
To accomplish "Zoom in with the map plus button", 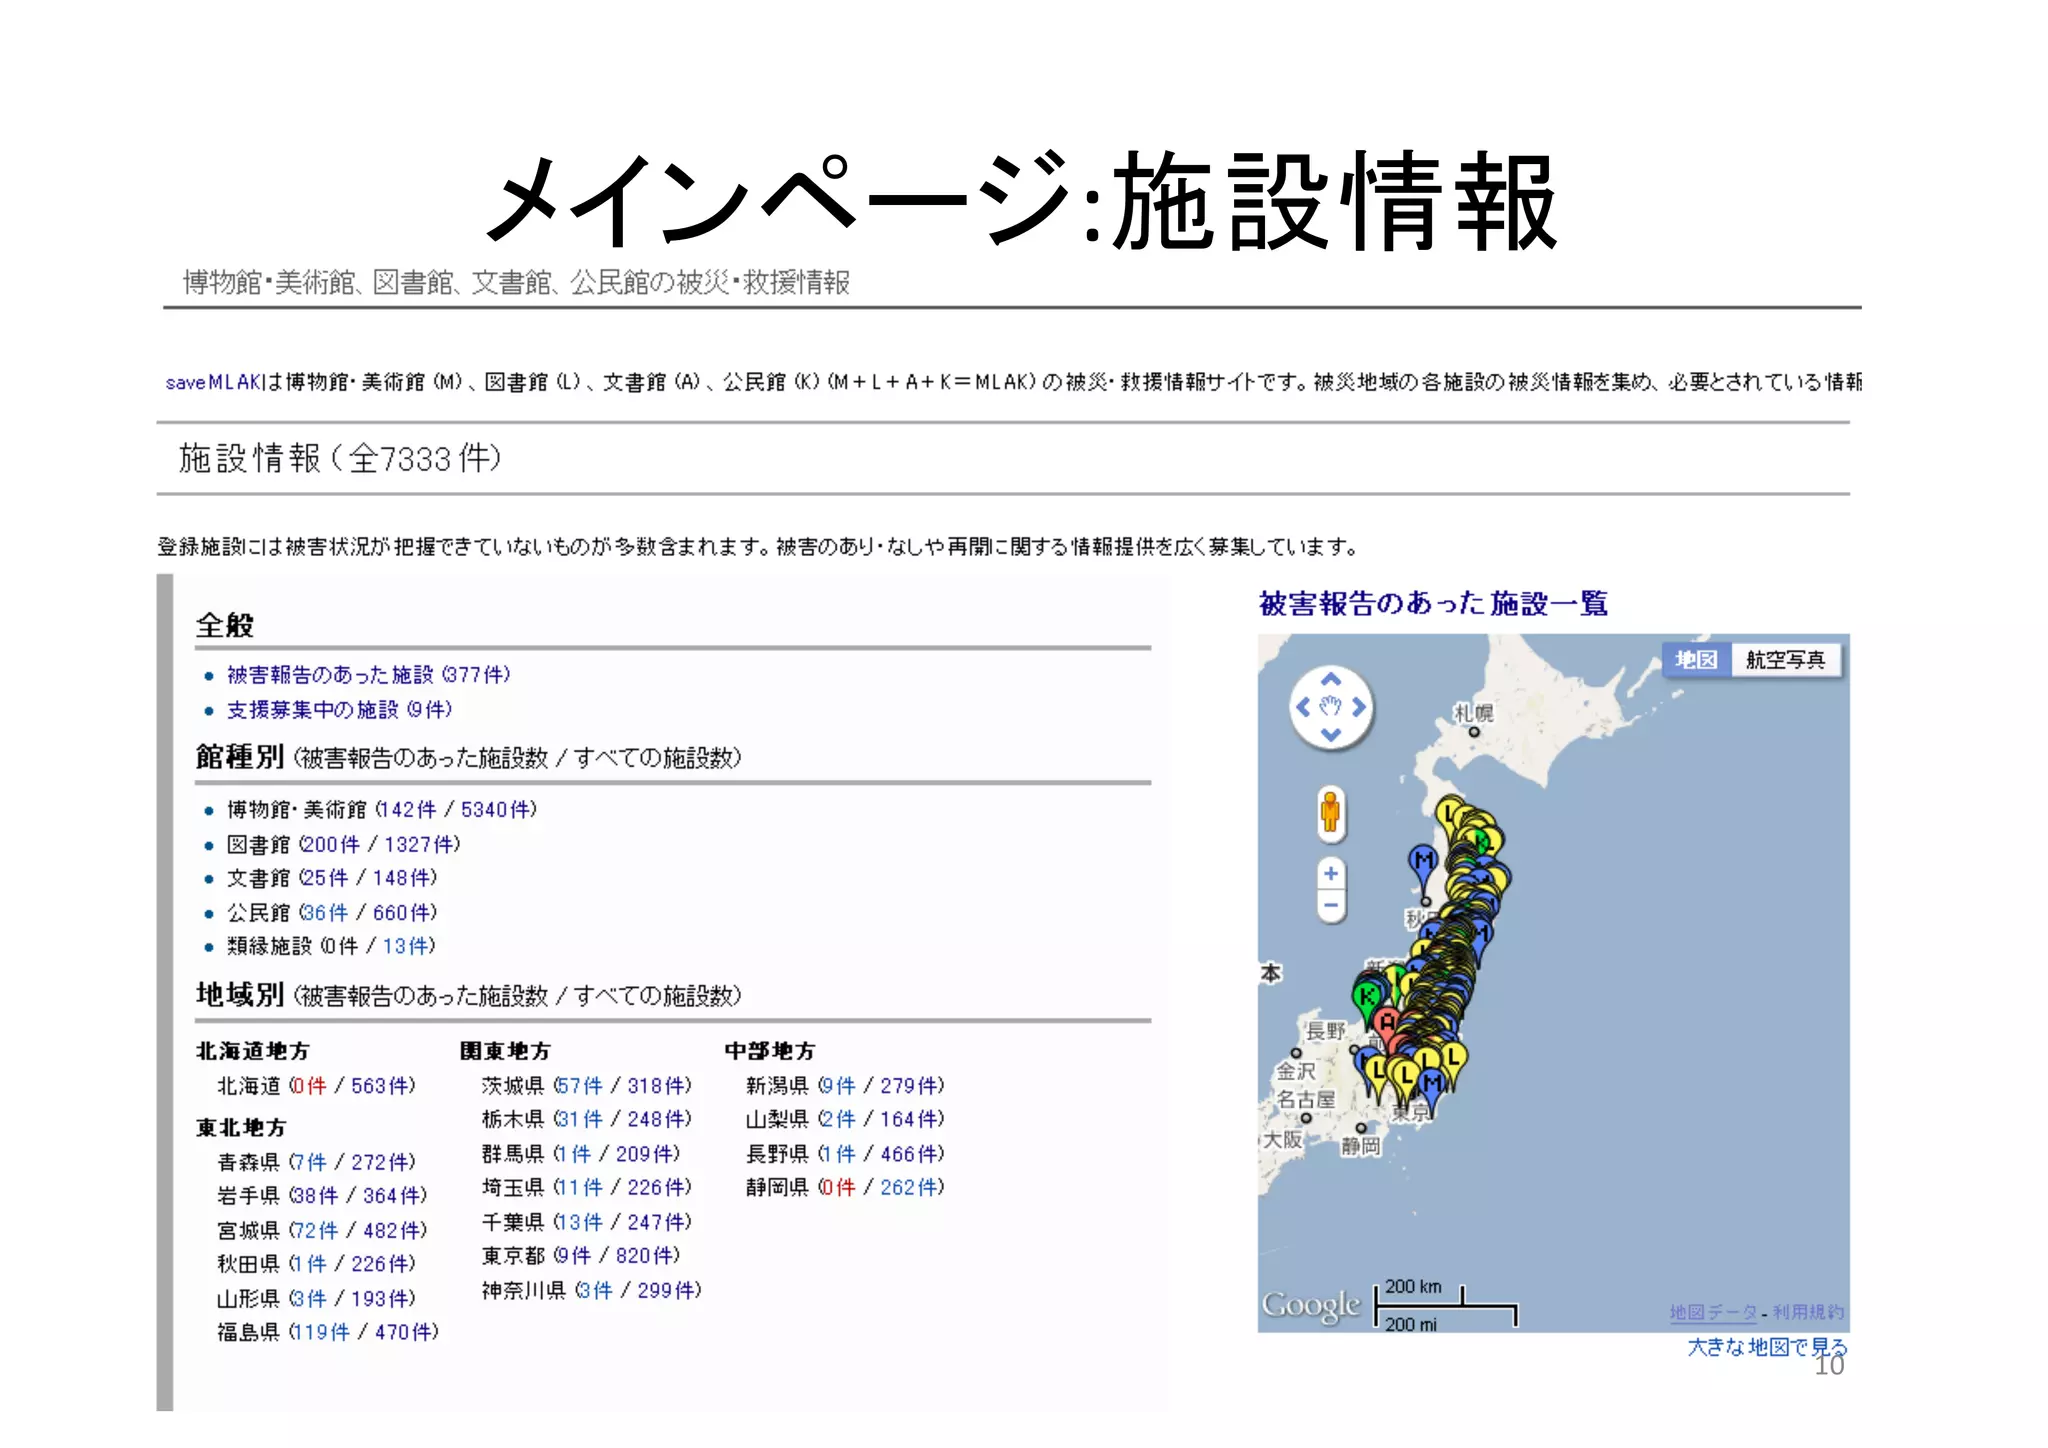I will click(1330, 874).
